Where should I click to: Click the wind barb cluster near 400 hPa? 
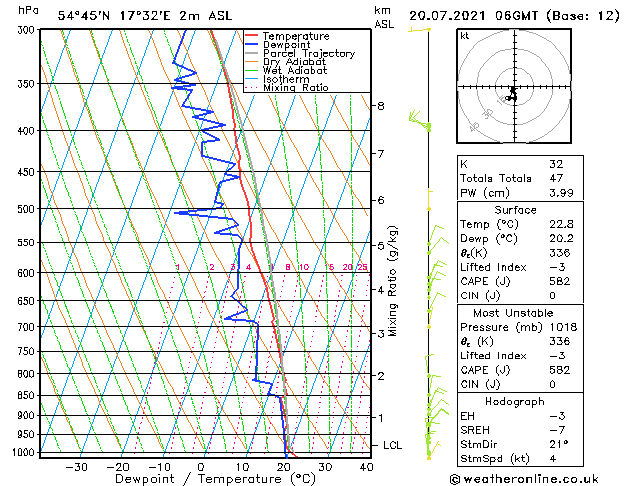pos(420,121)
